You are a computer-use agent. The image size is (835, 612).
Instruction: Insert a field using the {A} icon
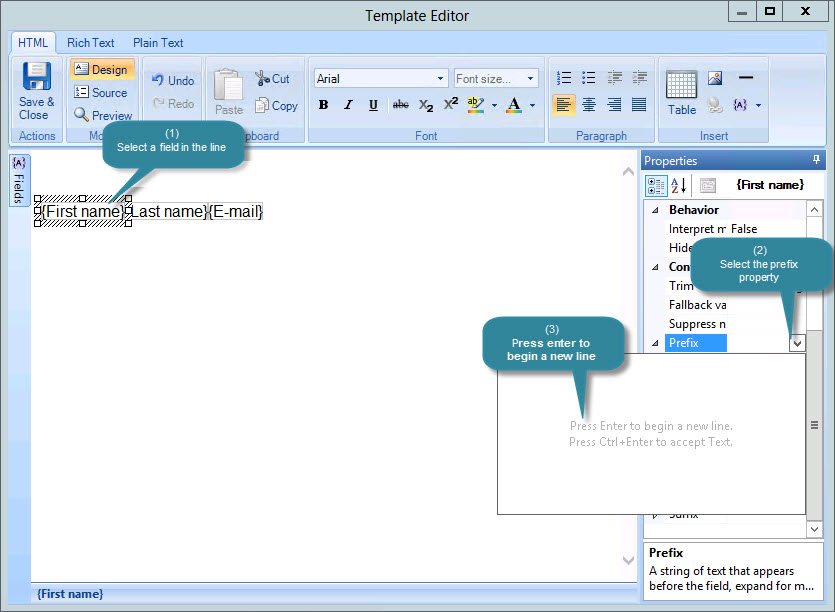click(x=740, y=105)
